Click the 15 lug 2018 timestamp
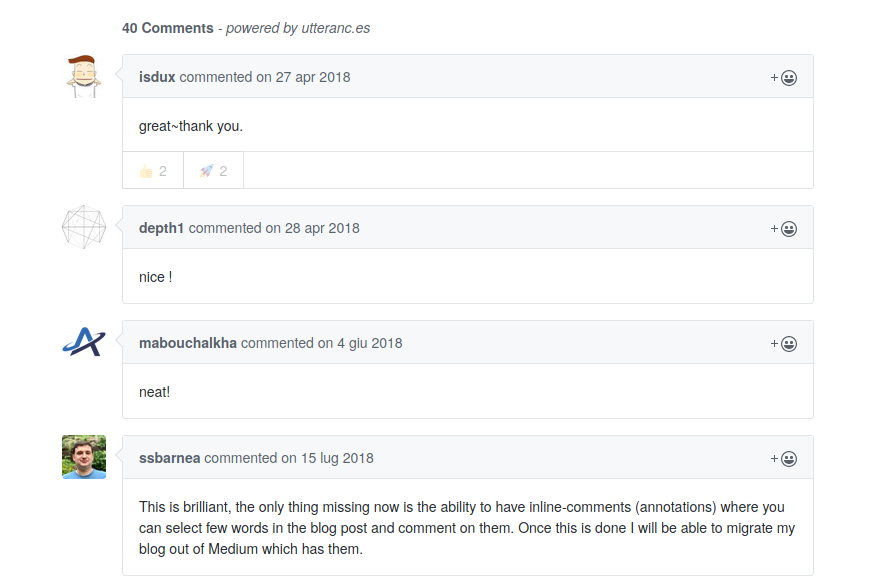 point(337,458)
